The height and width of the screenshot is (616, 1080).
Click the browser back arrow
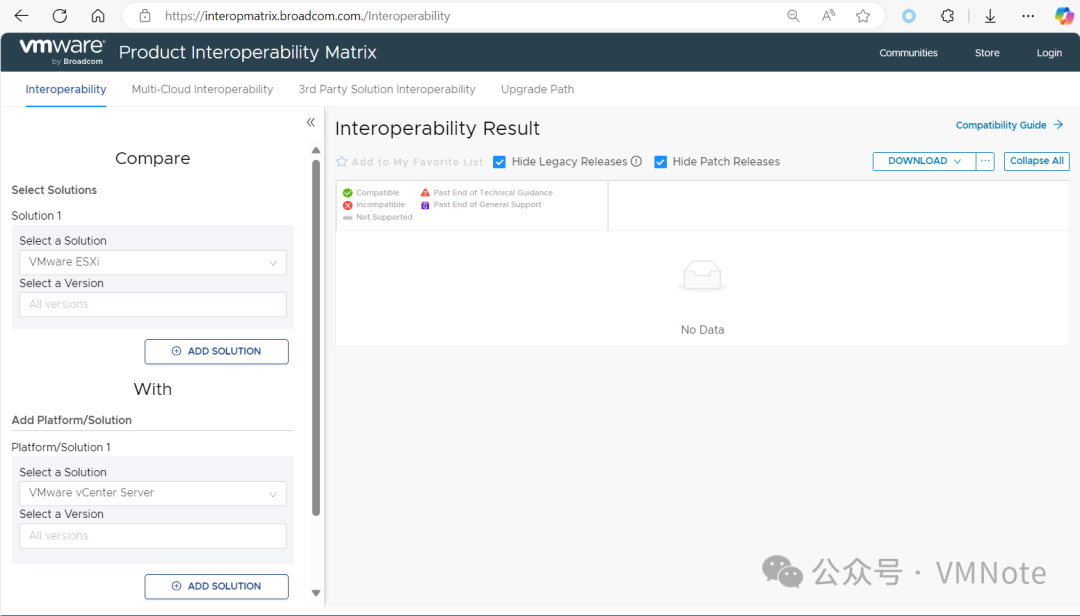point(21,16)
